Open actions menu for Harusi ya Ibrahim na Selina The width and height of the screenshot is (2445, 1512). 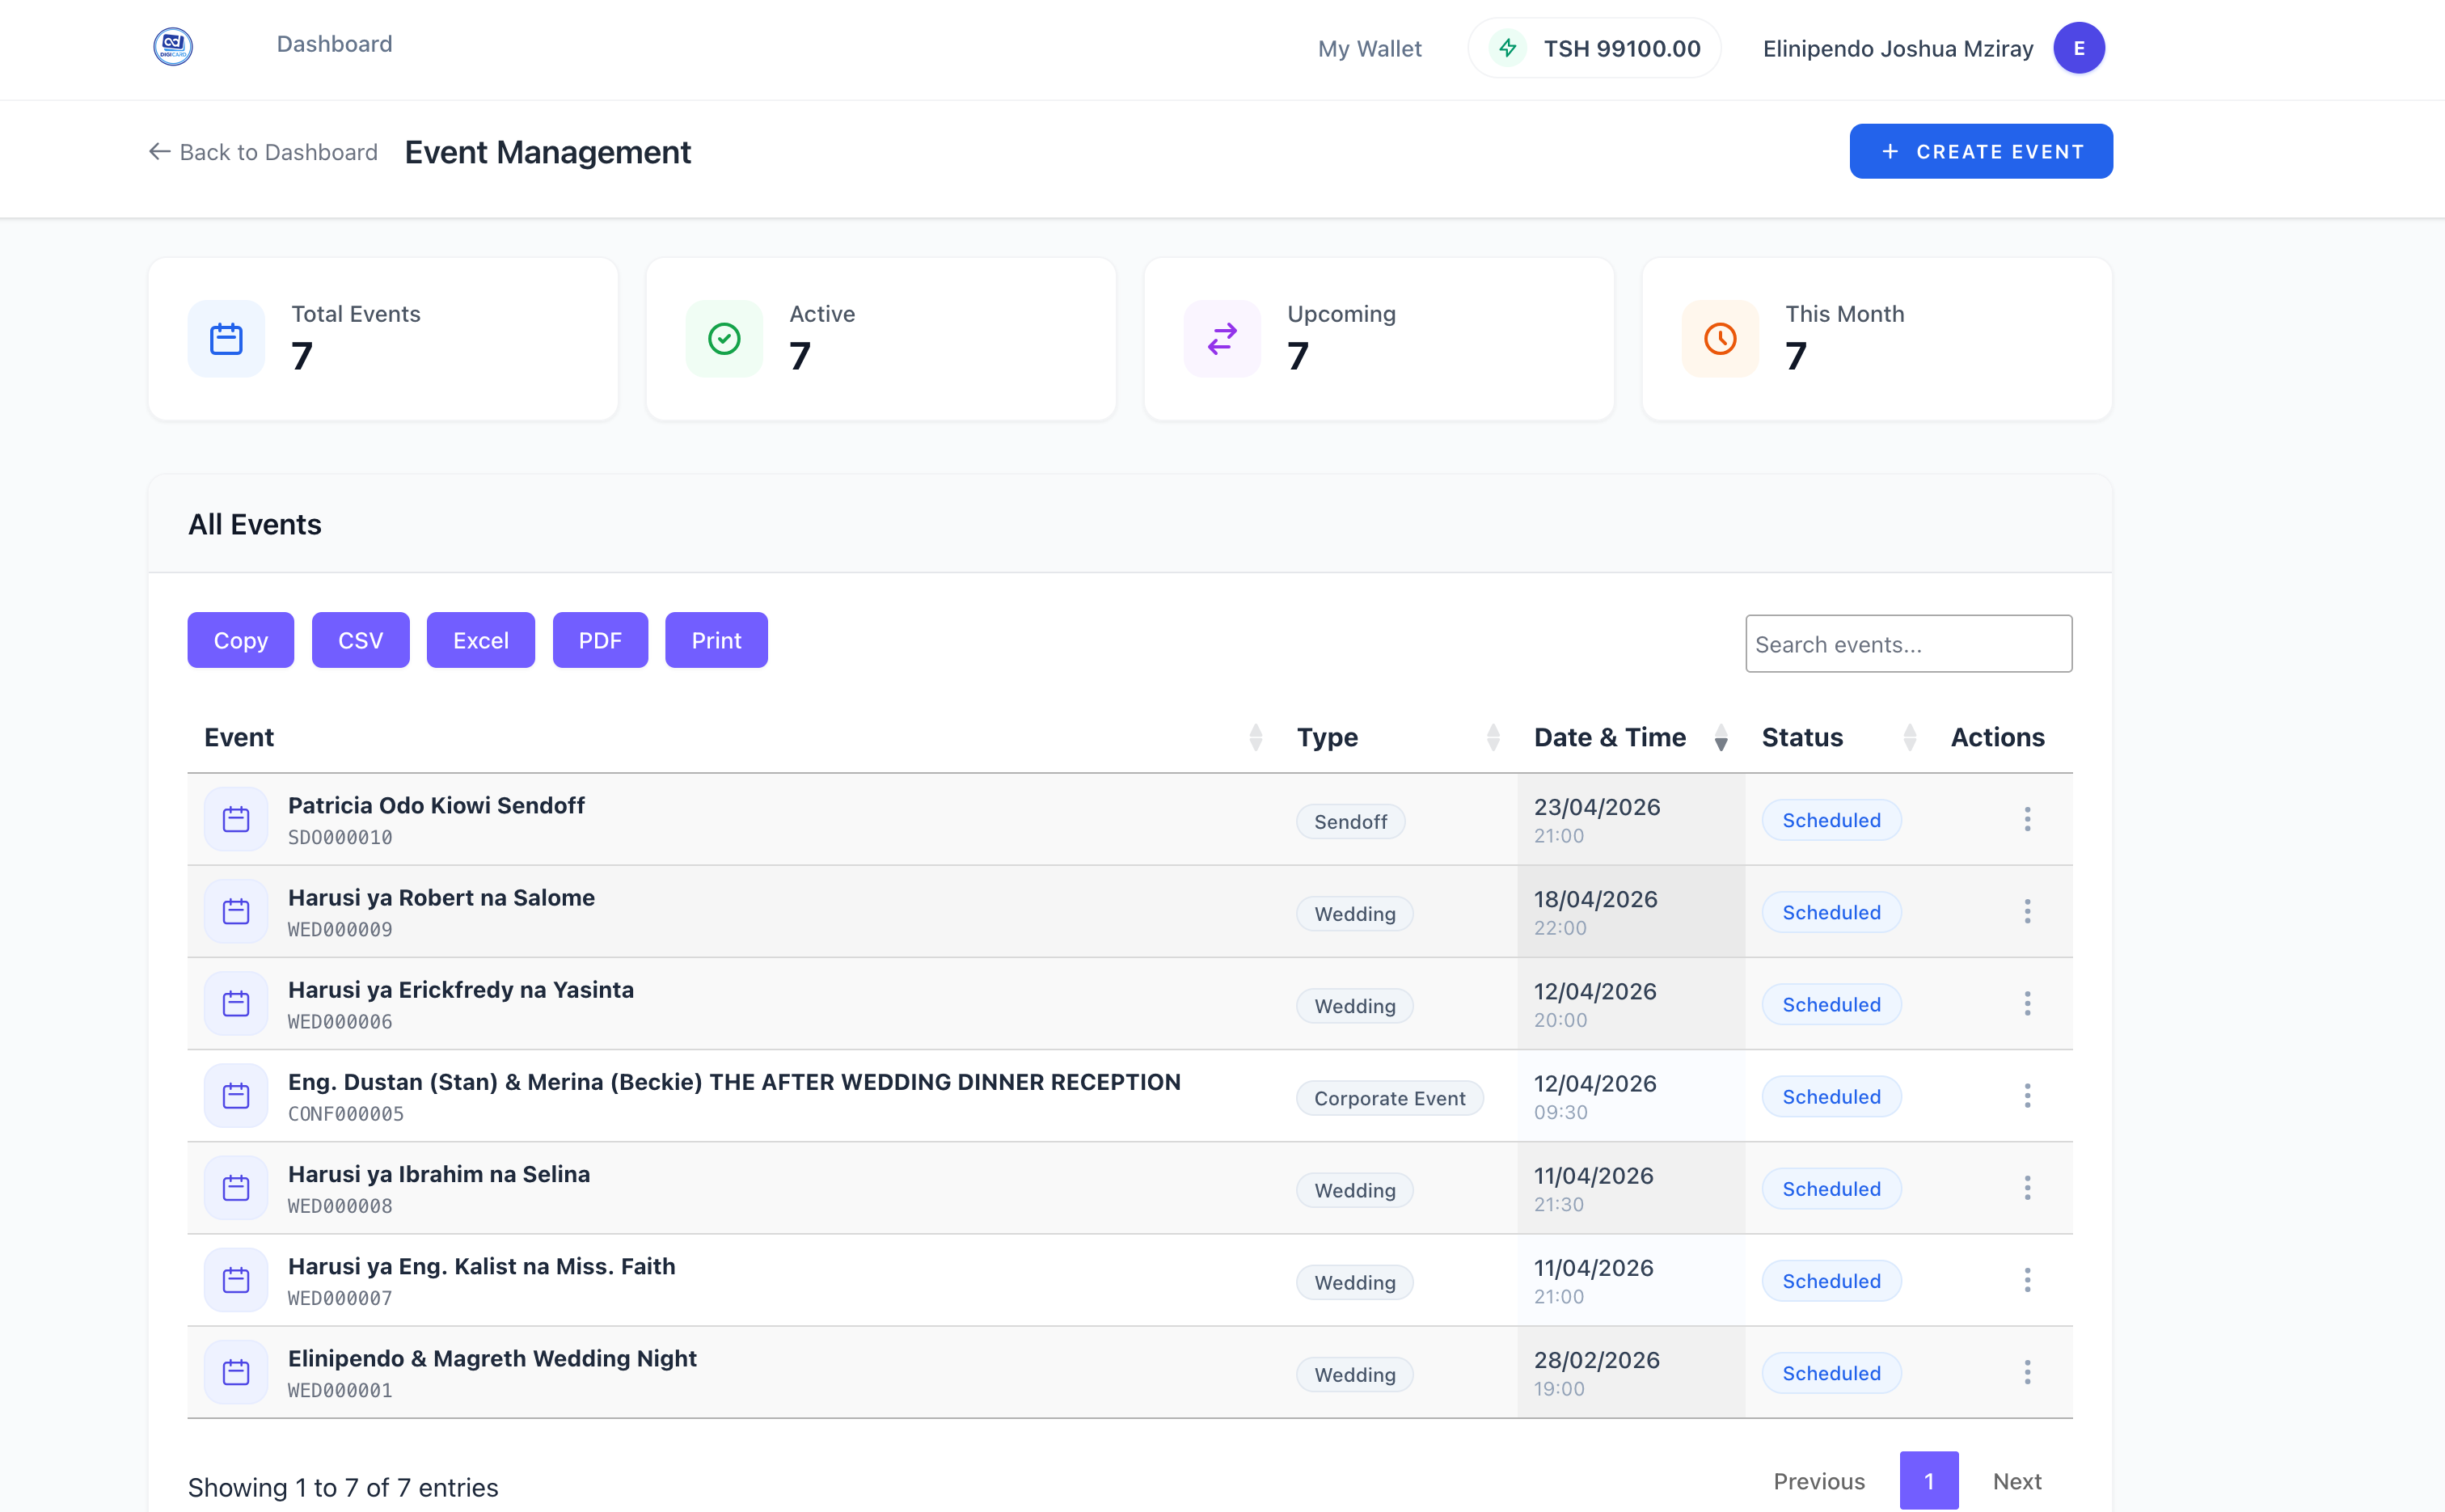[2027, 1188]
